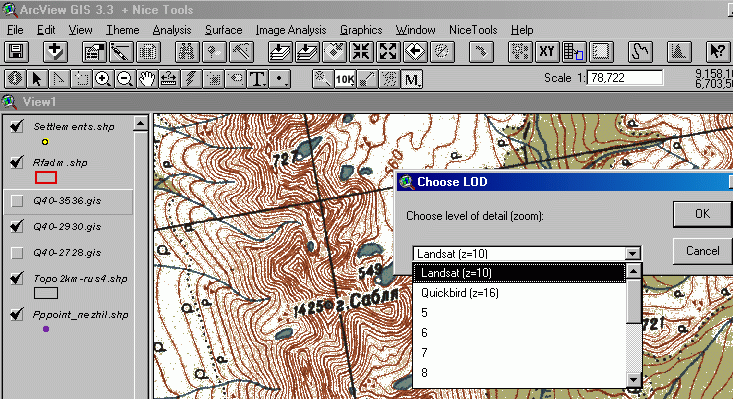Image resolution: width=733 pixels, height=399 pixels.
Task: Select the Draw Point tool
Action: [280, 78]
